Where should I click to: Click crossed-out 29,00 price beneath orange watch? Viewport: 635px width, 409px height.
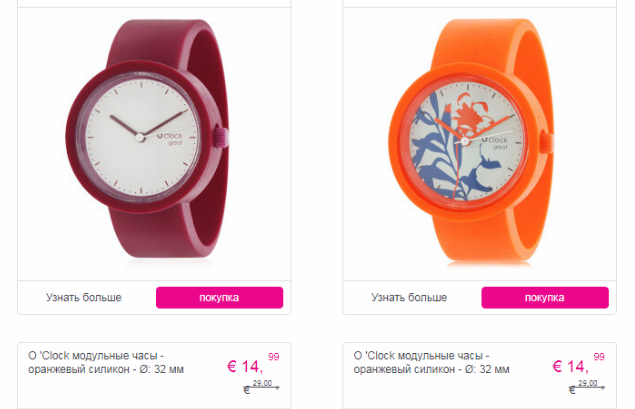point(587,386)
